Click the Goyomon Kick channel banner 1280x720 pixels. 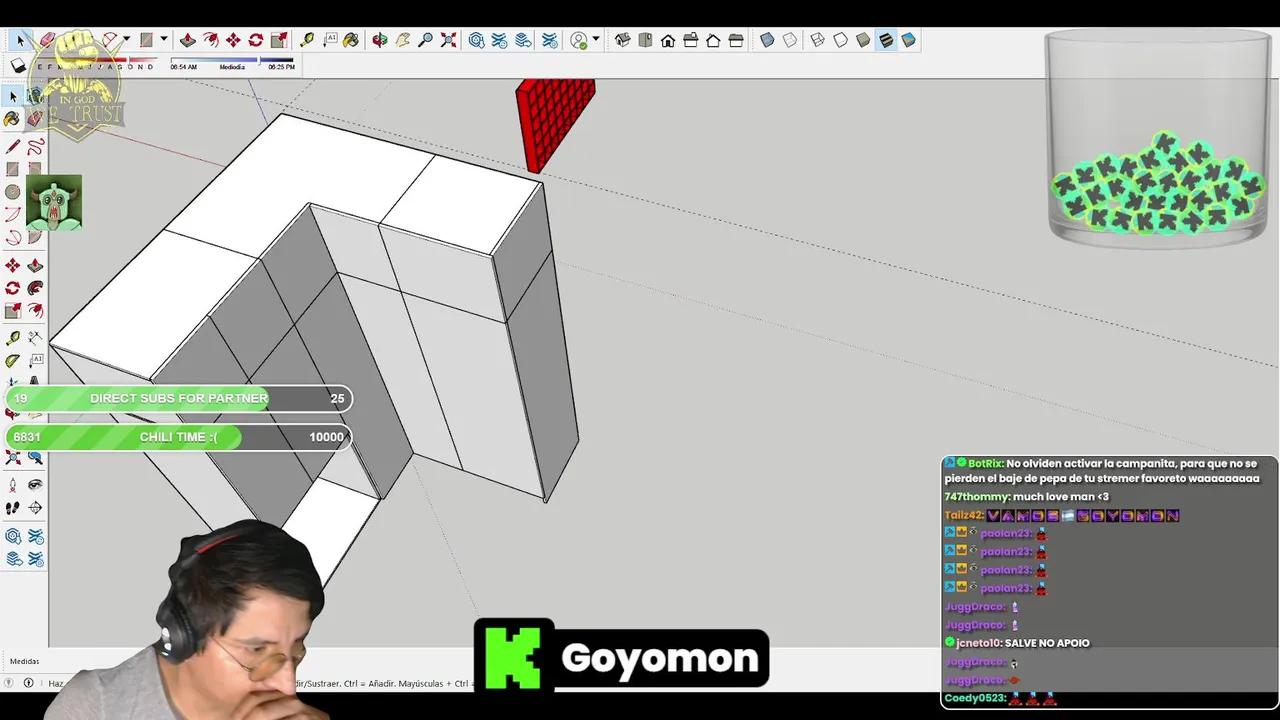pyautogui.click(x=621, y=656)
